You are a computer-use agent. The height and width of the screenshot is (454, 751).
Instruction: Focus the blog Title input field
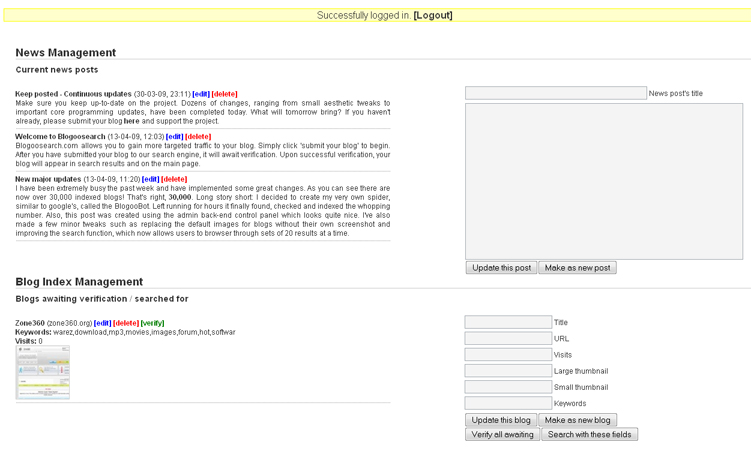pos(508,322)
